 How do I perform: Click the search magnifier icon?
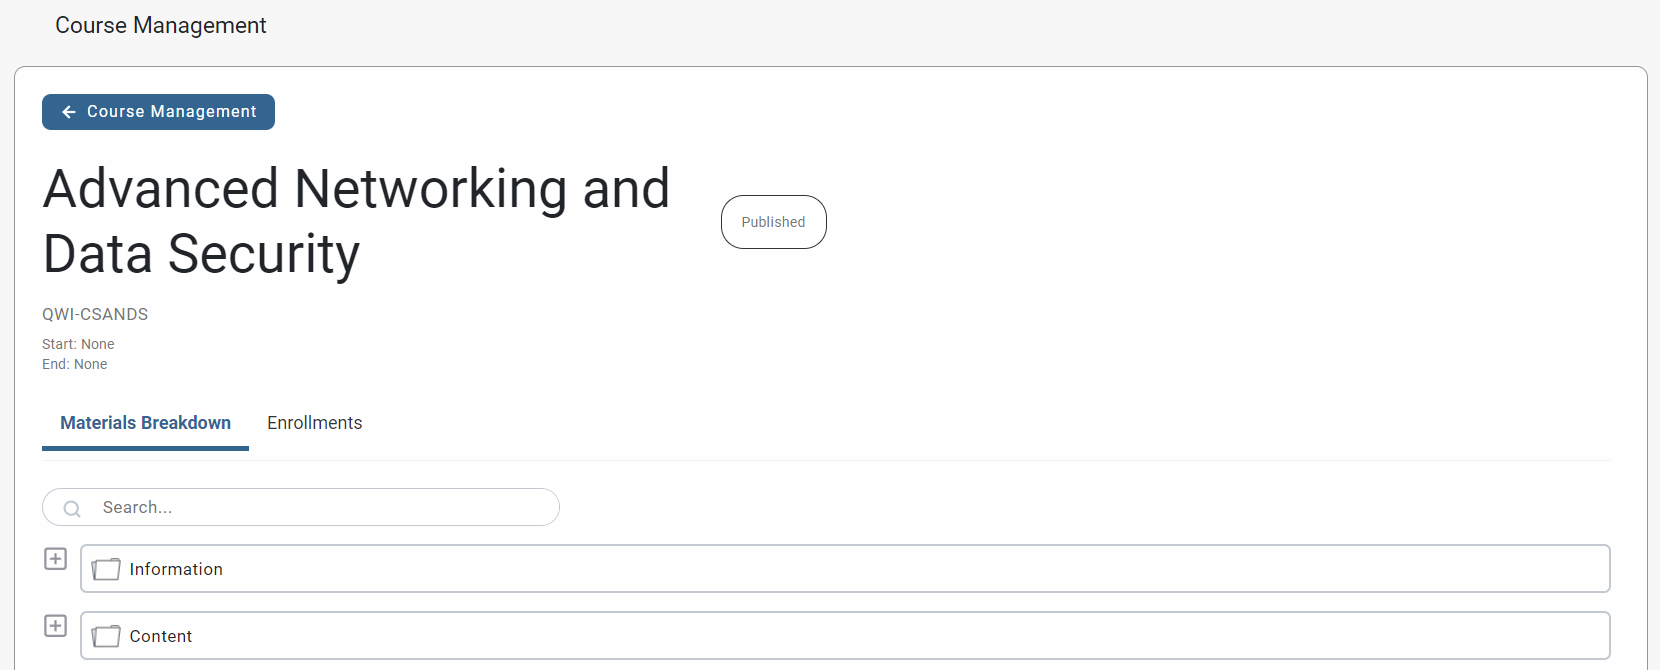tap(72, 508)
